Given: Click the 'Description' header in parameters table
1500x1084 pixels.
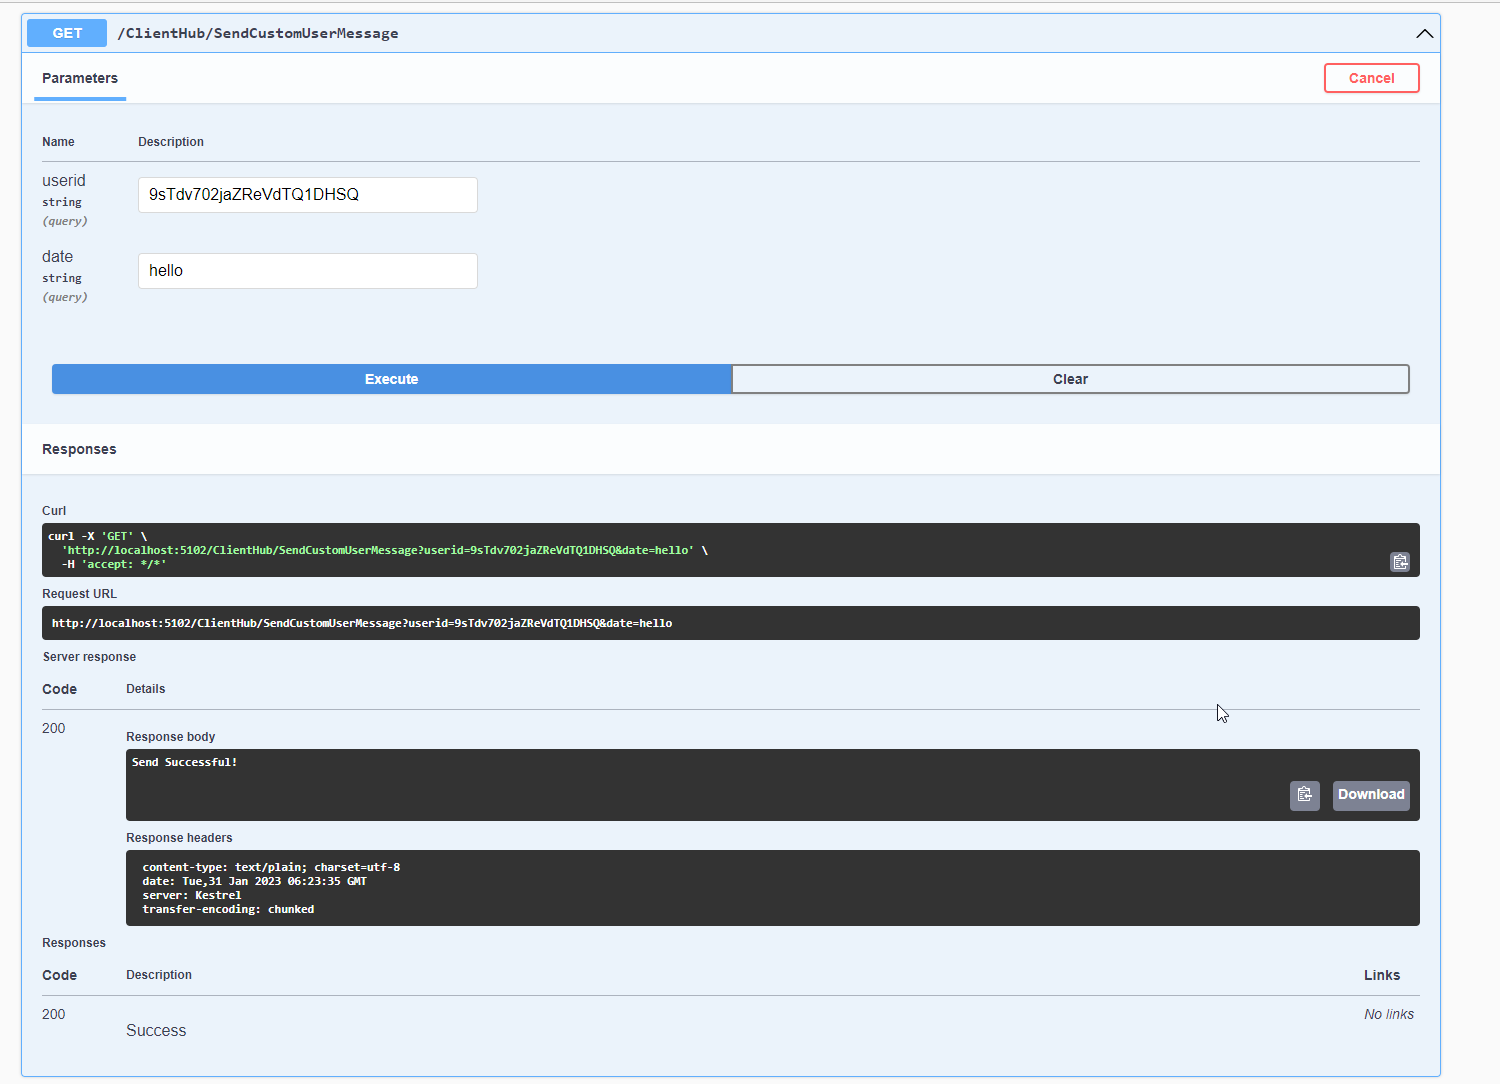Looking at the screenshot, I should coord(171,142).
